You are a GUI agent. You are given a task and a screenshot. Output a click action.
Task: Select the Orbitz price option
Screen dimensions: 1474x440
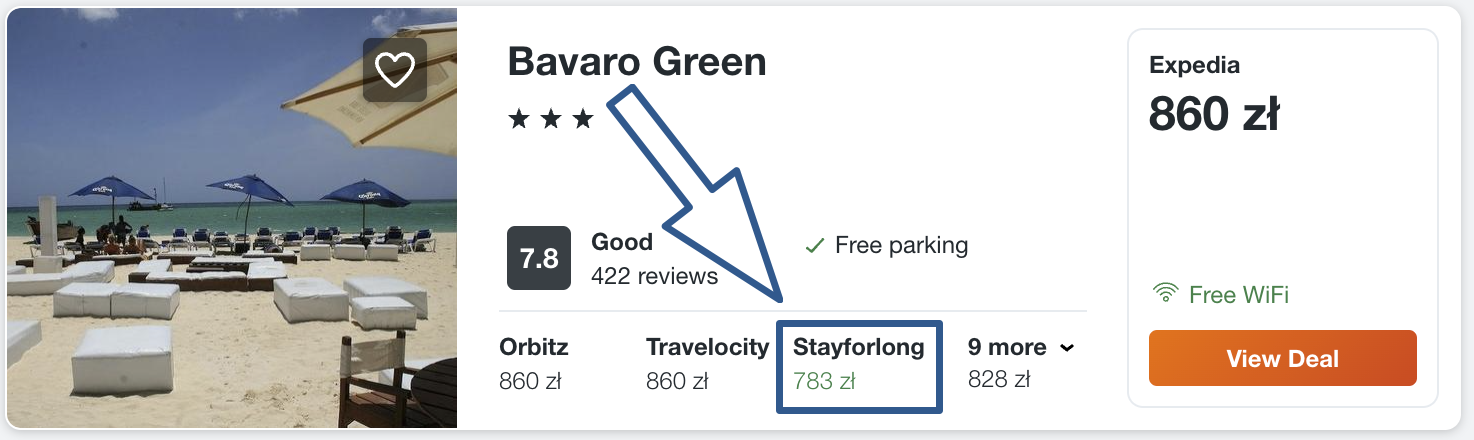[534, 363]
